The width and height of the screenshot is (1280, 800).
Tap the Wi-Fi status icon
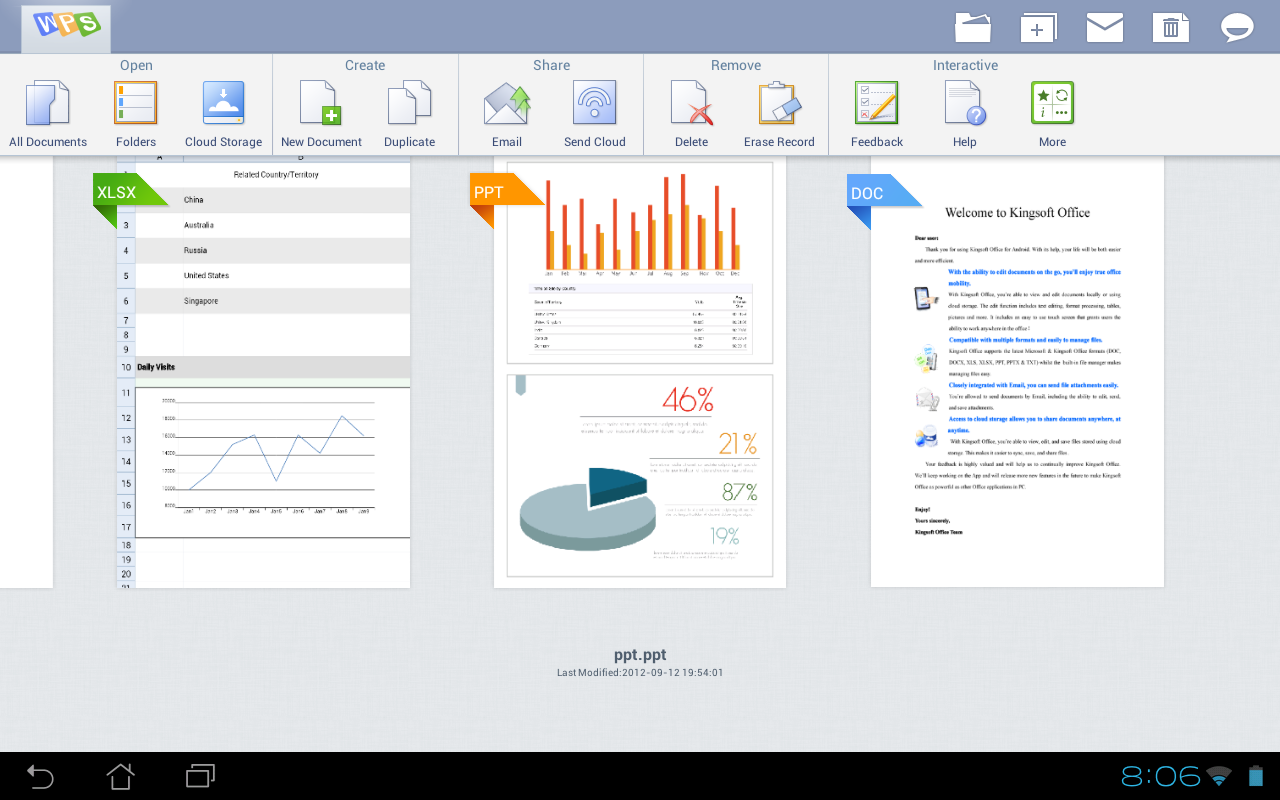click(x=1219, y=776)
